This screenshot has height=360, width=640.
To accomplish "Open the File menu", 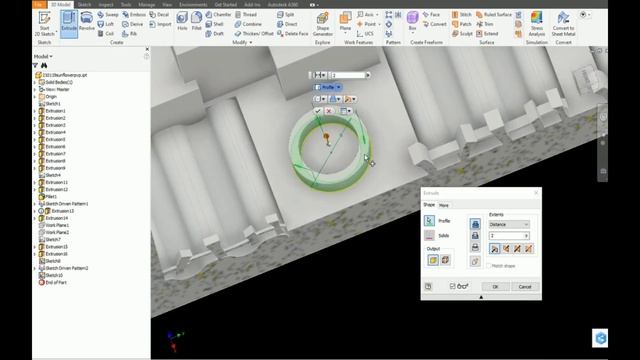I will click(39, 4).
